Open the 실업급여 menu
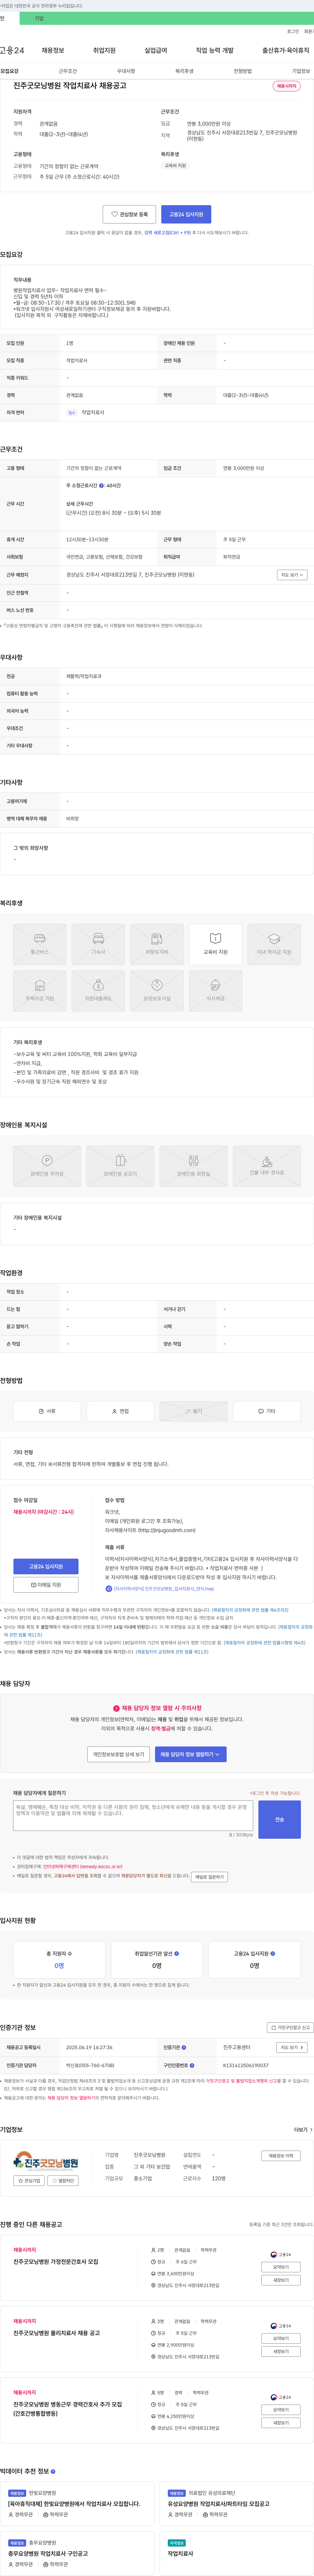Image resolution: width=314 pixels, height=2576 pixels. tap(156, 50)
